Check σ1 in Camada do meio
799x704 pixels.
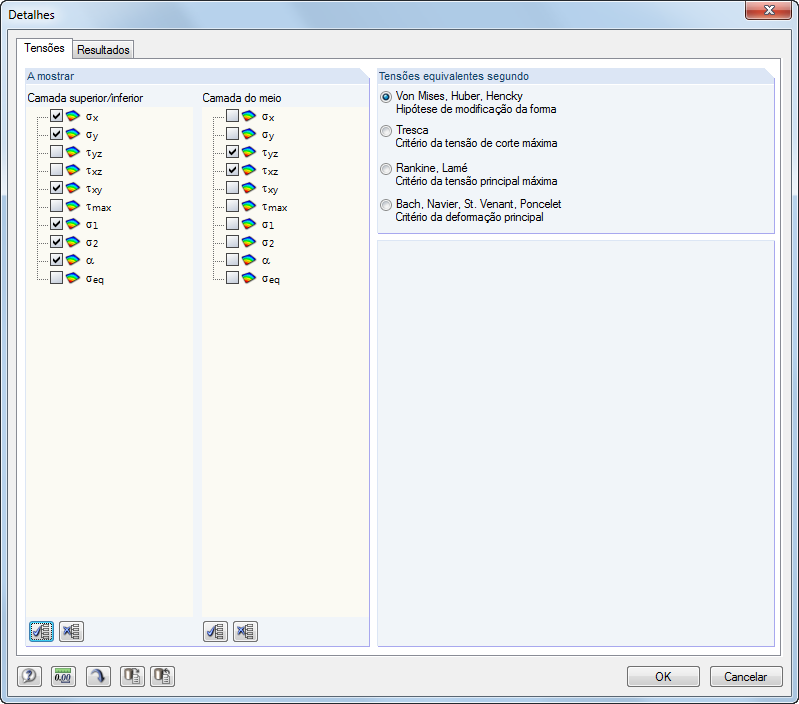[232, 224]
